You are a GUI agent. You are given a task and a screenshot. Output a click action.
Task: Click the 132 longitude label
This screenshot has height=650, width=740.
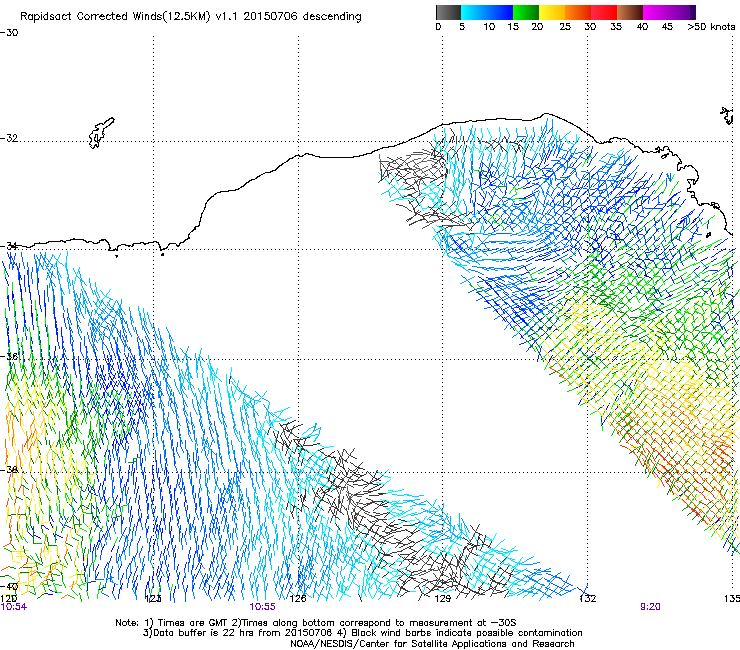pos(587,599)
